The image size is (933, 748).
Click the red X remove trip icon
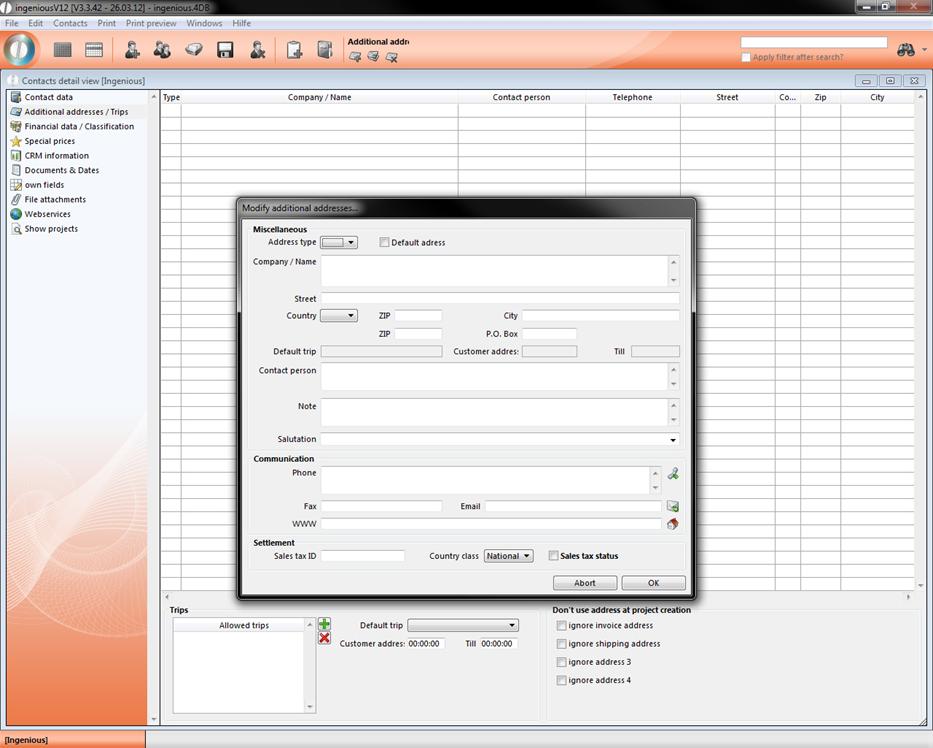(x=324, y=638)
